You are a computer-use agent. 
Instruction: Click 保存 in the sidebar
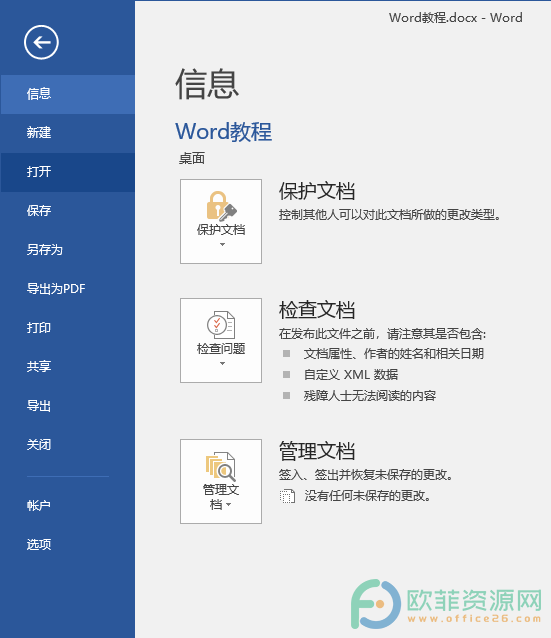tap(68, 211)
